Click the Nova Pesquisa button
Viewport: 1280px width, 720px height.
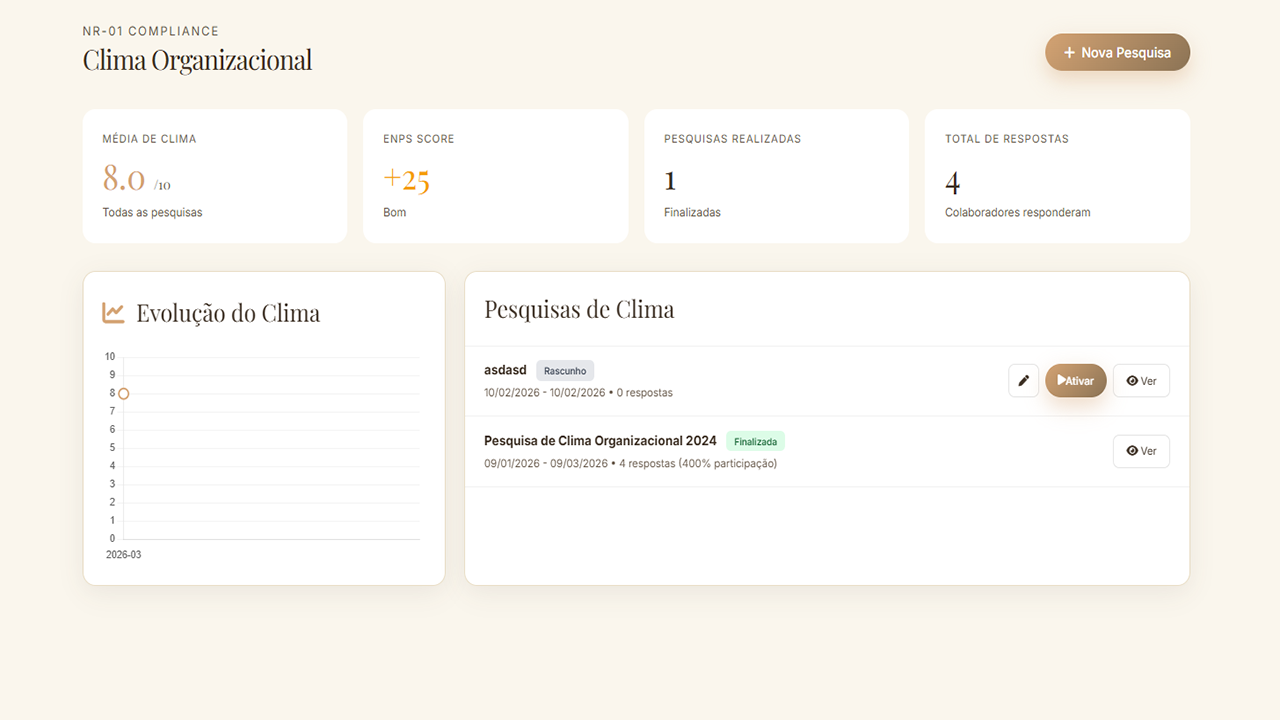click(1117, 53)
